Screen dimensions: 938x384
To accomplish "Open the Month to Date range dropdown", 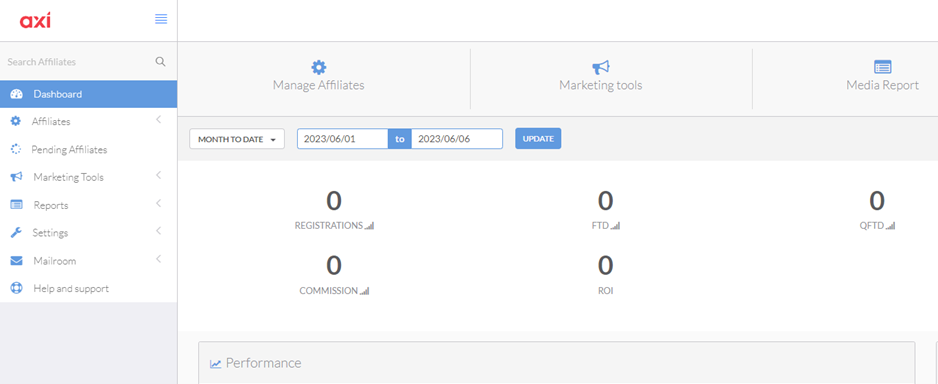I will 237,139.
